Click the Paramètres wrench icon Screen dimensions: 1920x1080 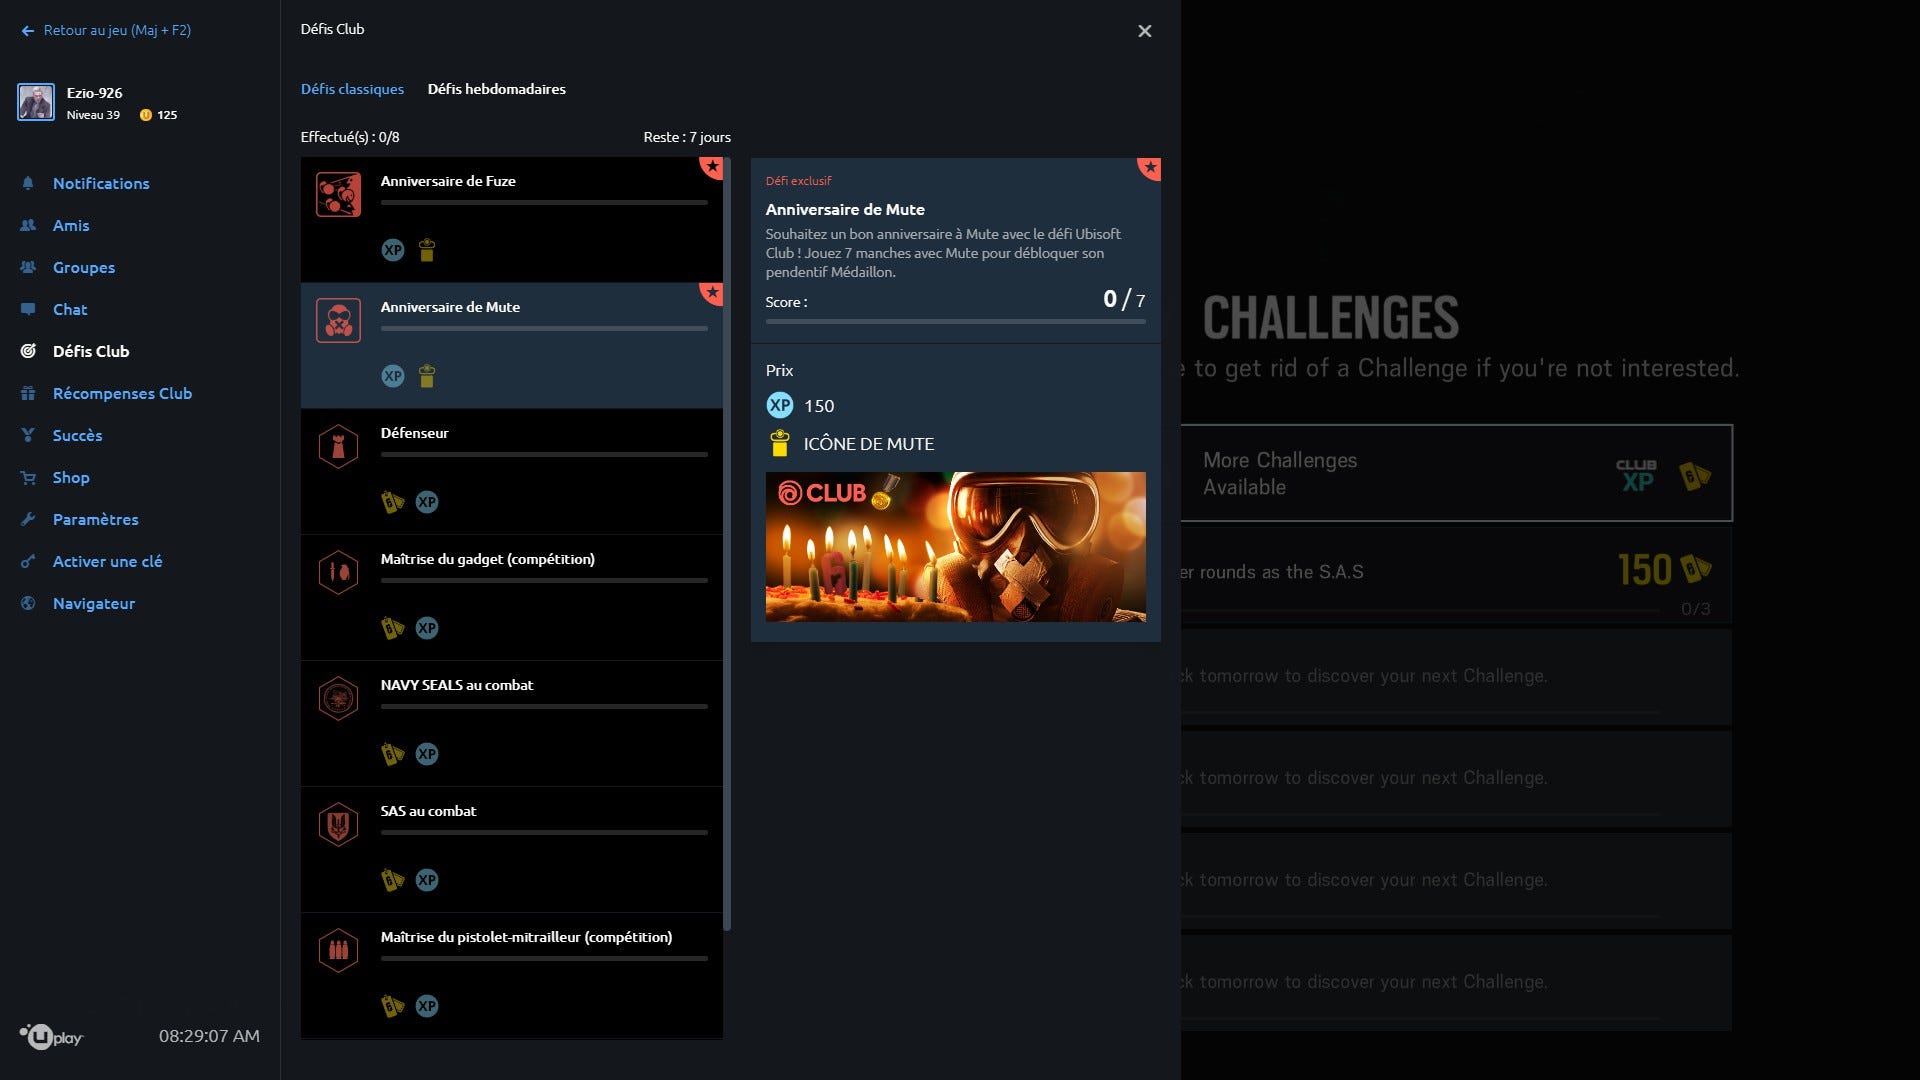pyautogui.click(x=28, y=519)
